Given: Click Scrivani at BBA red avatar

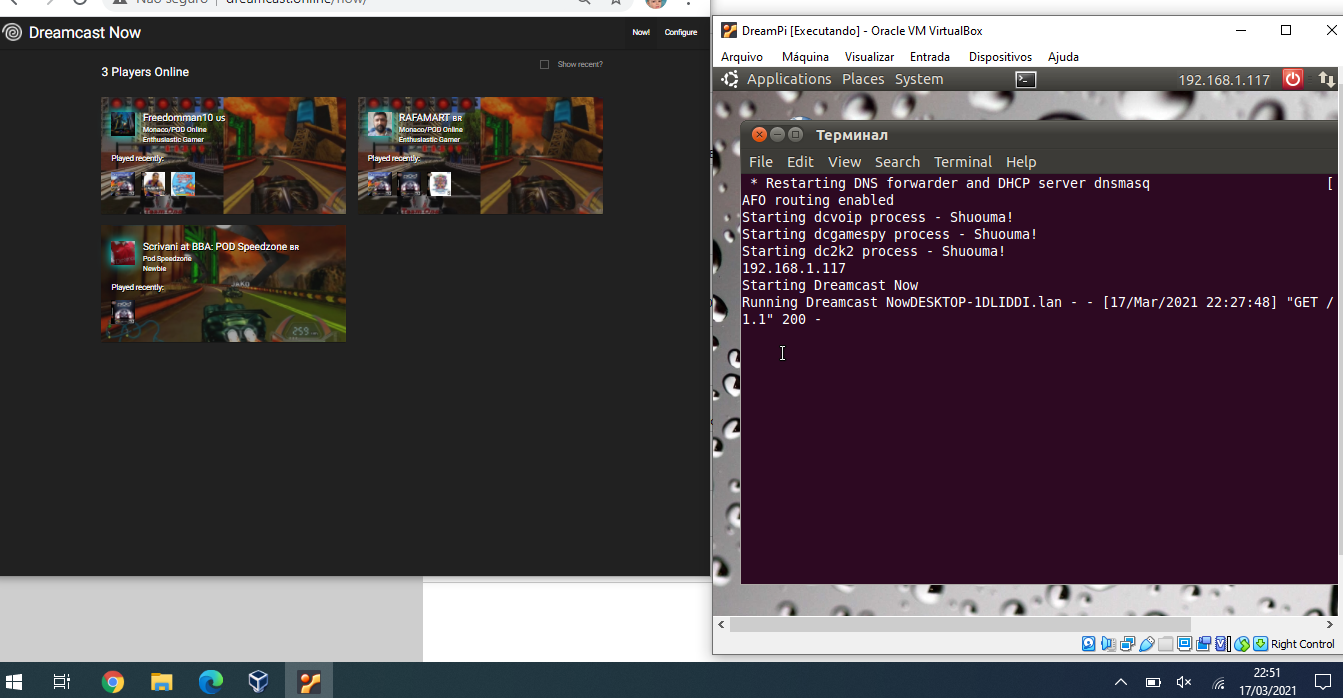Looking at the screenshot, I should click(x=123, y=253).
